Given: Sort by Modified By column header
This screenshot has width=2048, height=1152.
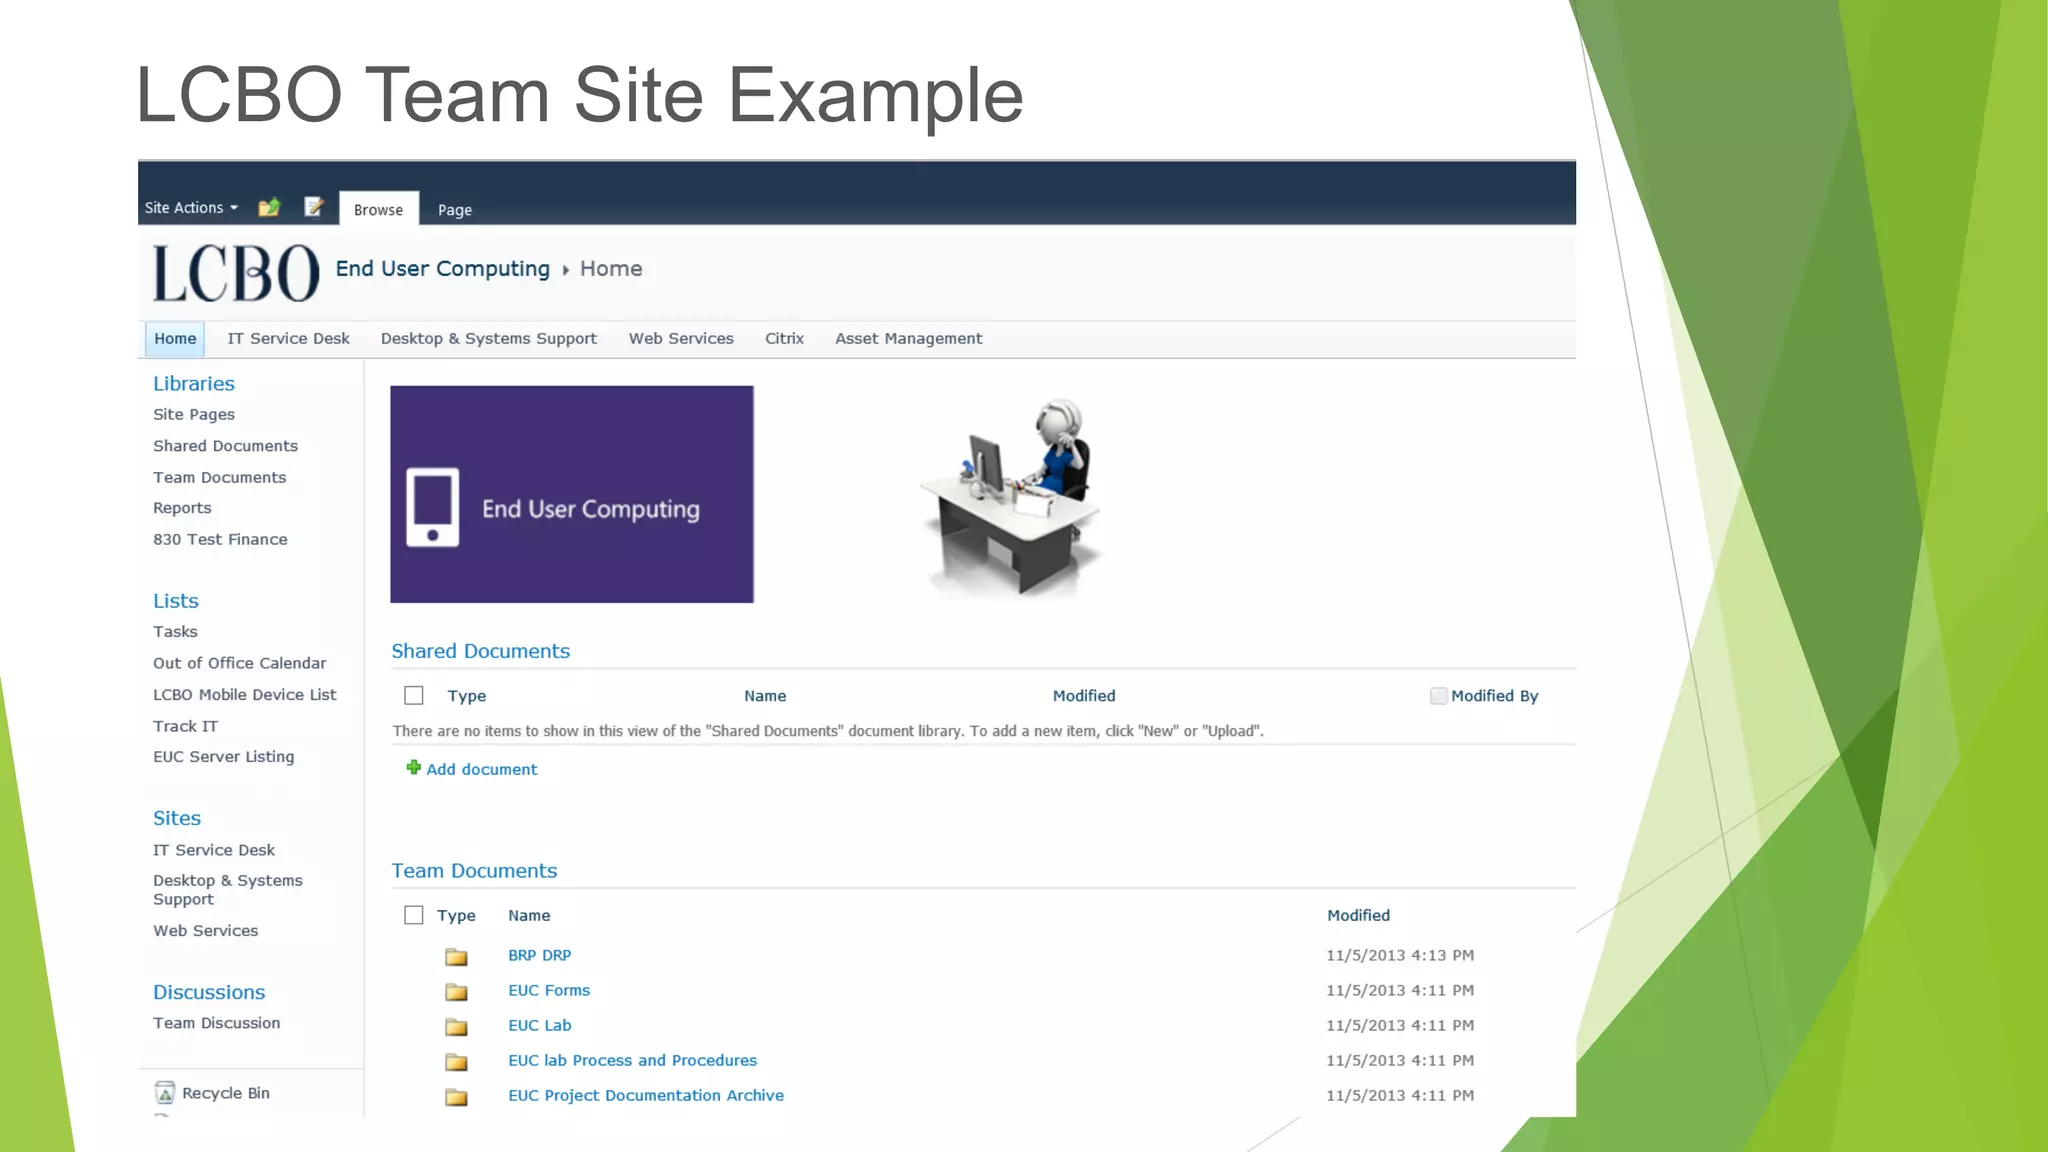Looking at the screenshot, I should 1495,696.
